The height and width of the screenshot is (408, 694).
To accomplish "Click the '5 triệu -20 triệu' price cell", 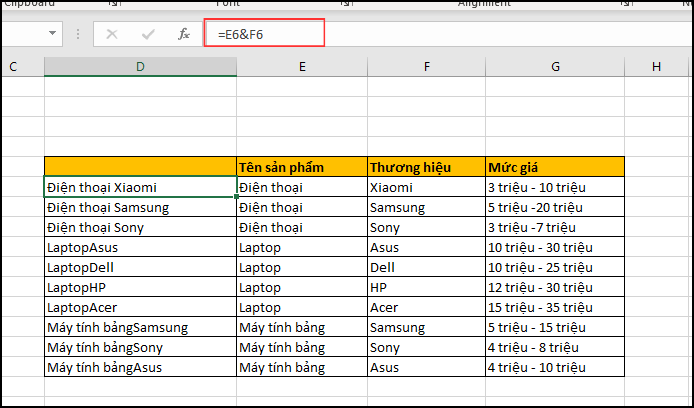I will [555, 207].
